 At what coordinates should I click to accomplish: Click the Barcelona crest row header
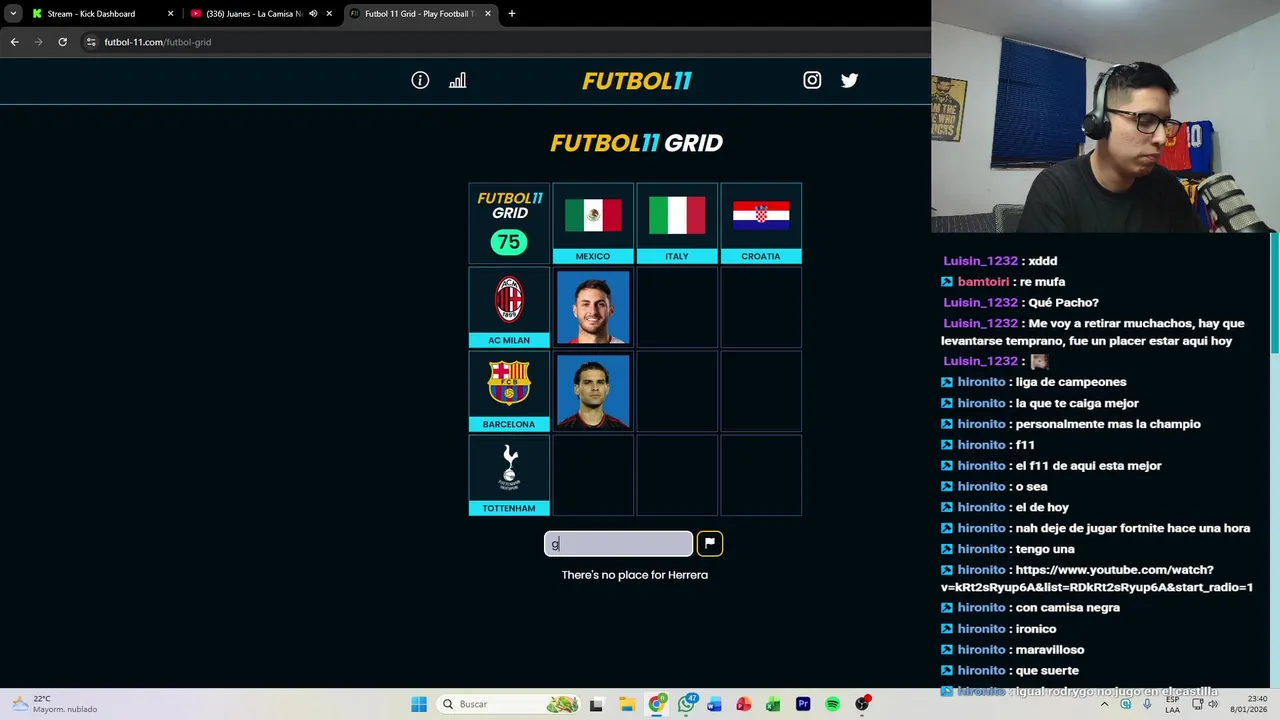(509, 391)
